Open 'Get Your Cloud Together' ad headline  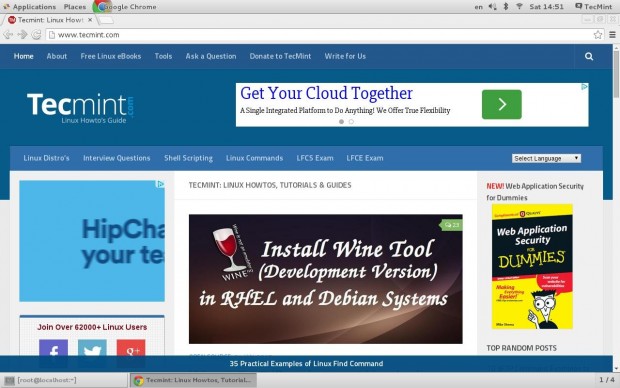(x=326, y=93)
